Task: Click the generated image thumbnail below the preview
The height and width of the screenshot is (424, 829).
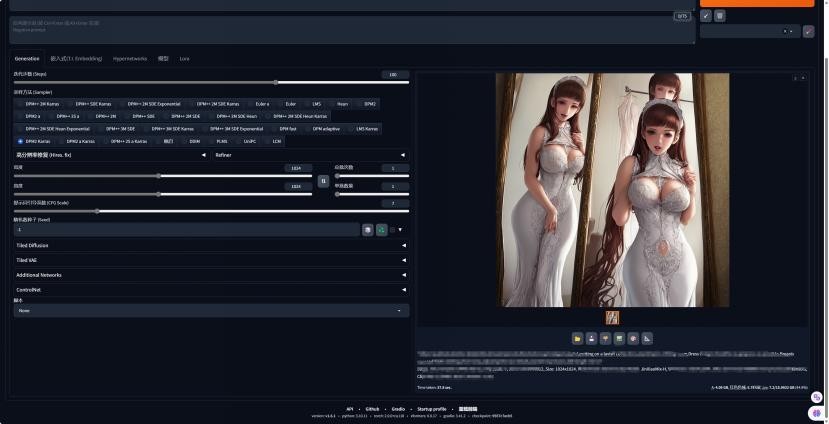Action: click(612, 318)
